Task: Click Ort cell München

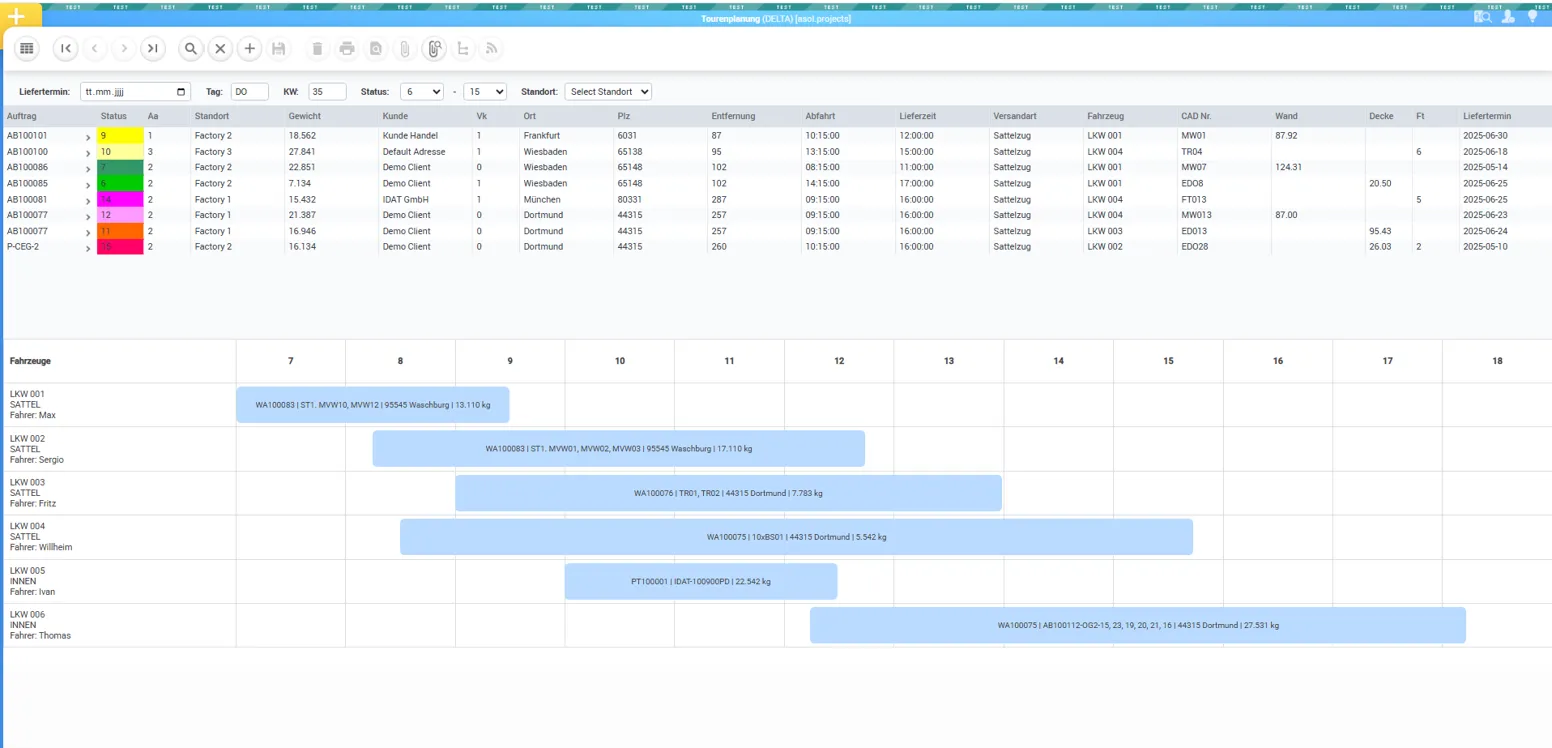Action: [x=539, y=199]
